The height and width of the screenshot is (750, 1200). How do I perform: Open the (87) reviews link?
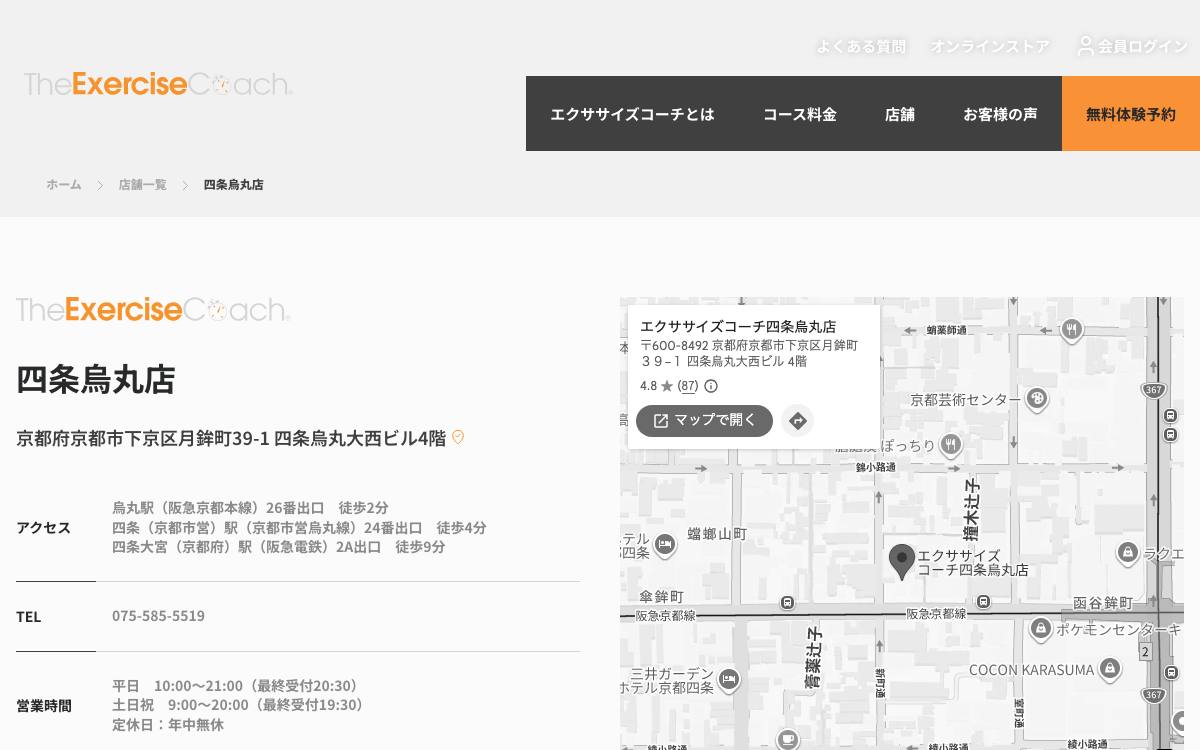[688, 386]
